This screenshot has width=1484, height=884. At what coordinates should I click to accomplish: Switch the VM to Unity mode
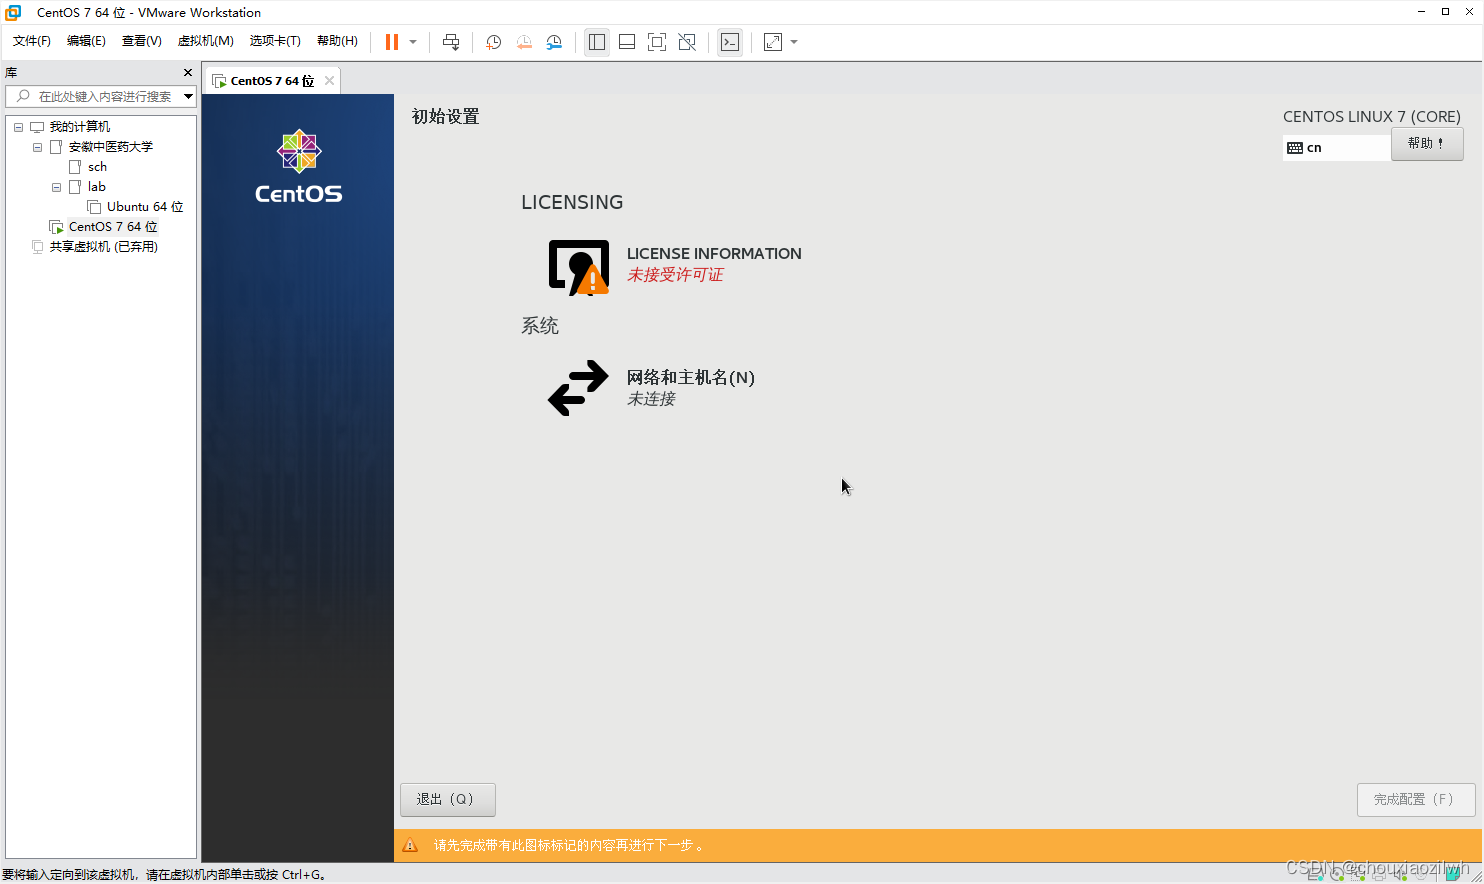[x=687, y=42]
